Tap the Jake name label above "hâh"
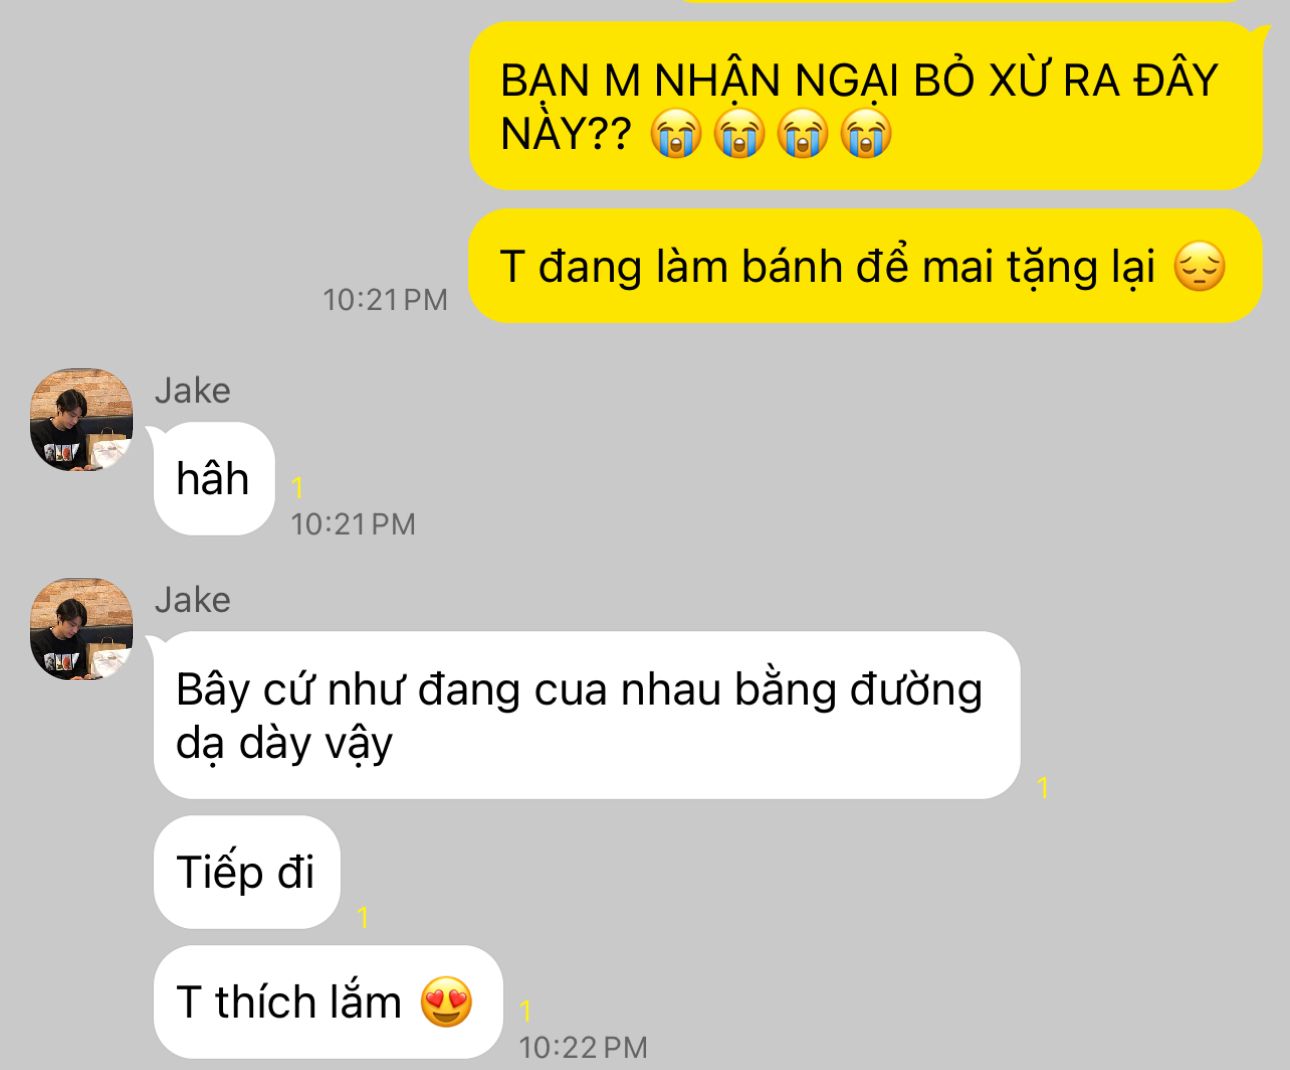 192,390
